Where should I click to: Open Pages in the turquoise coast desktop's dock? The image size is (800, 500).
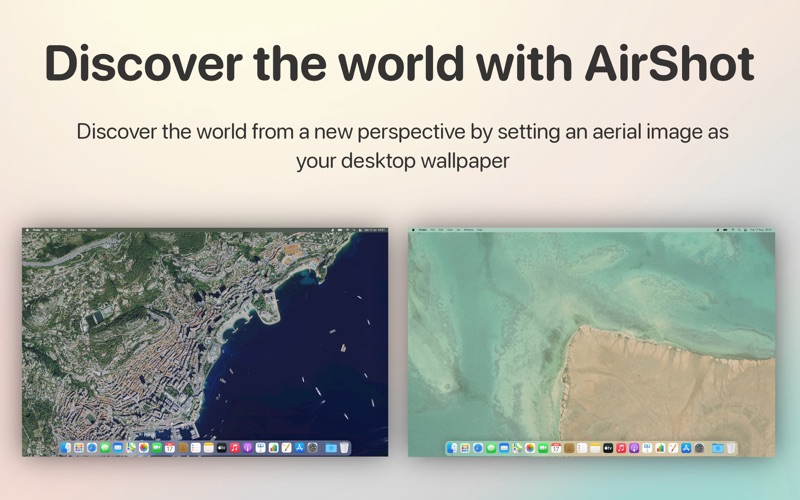coord(673,448)
